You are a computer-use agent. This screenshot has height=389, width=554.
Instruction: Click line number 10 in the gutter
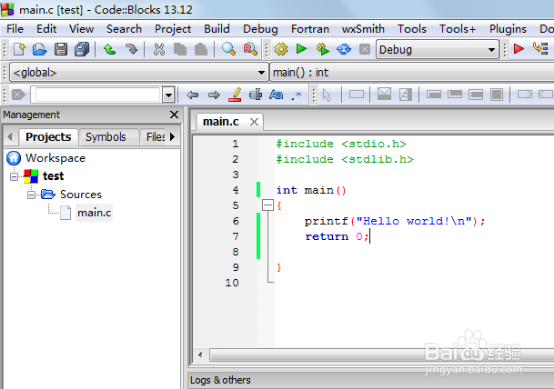pos(232,283)
